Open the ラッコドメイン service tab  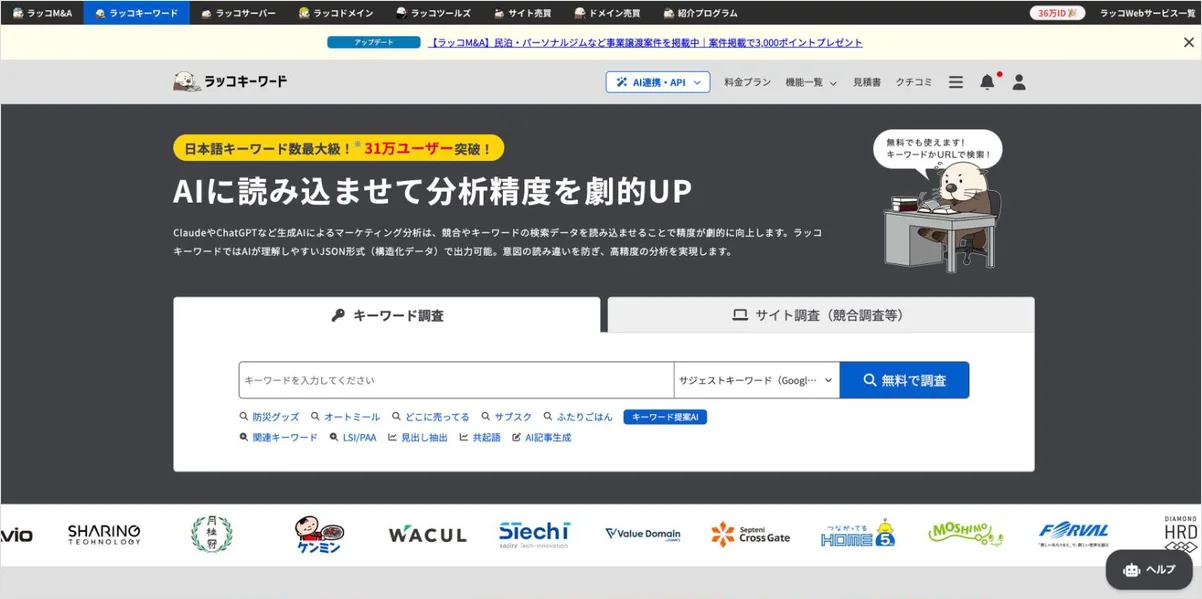click(336, 13)
